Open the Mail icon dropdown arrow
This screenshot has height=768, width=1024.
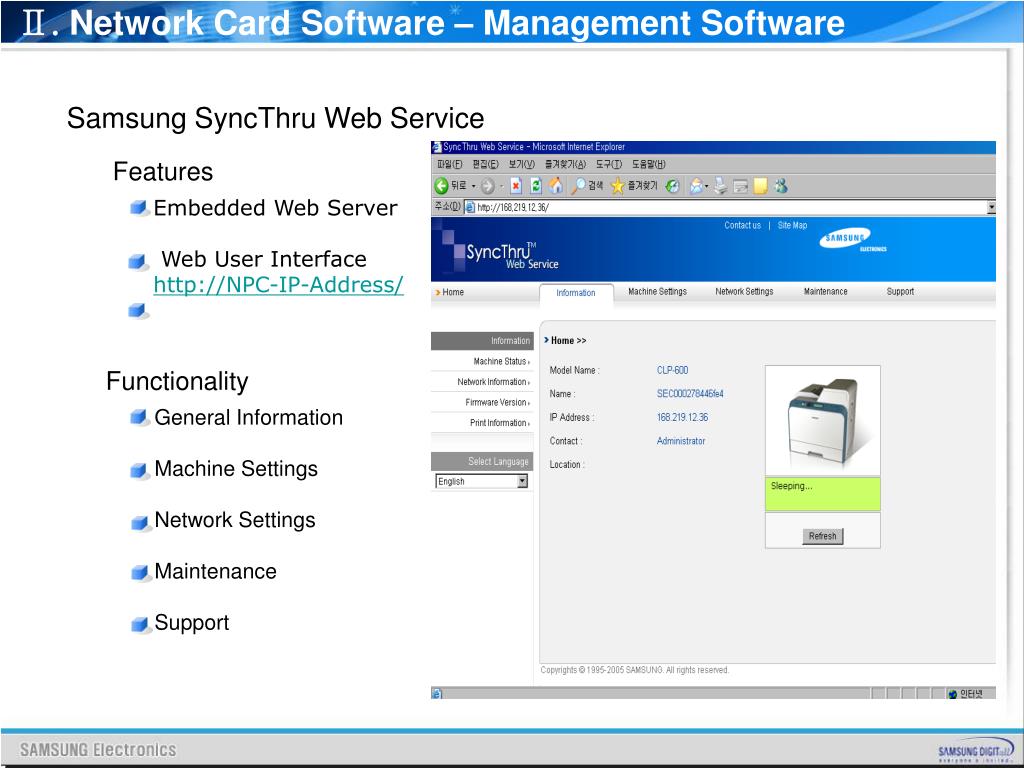point(707,187)
